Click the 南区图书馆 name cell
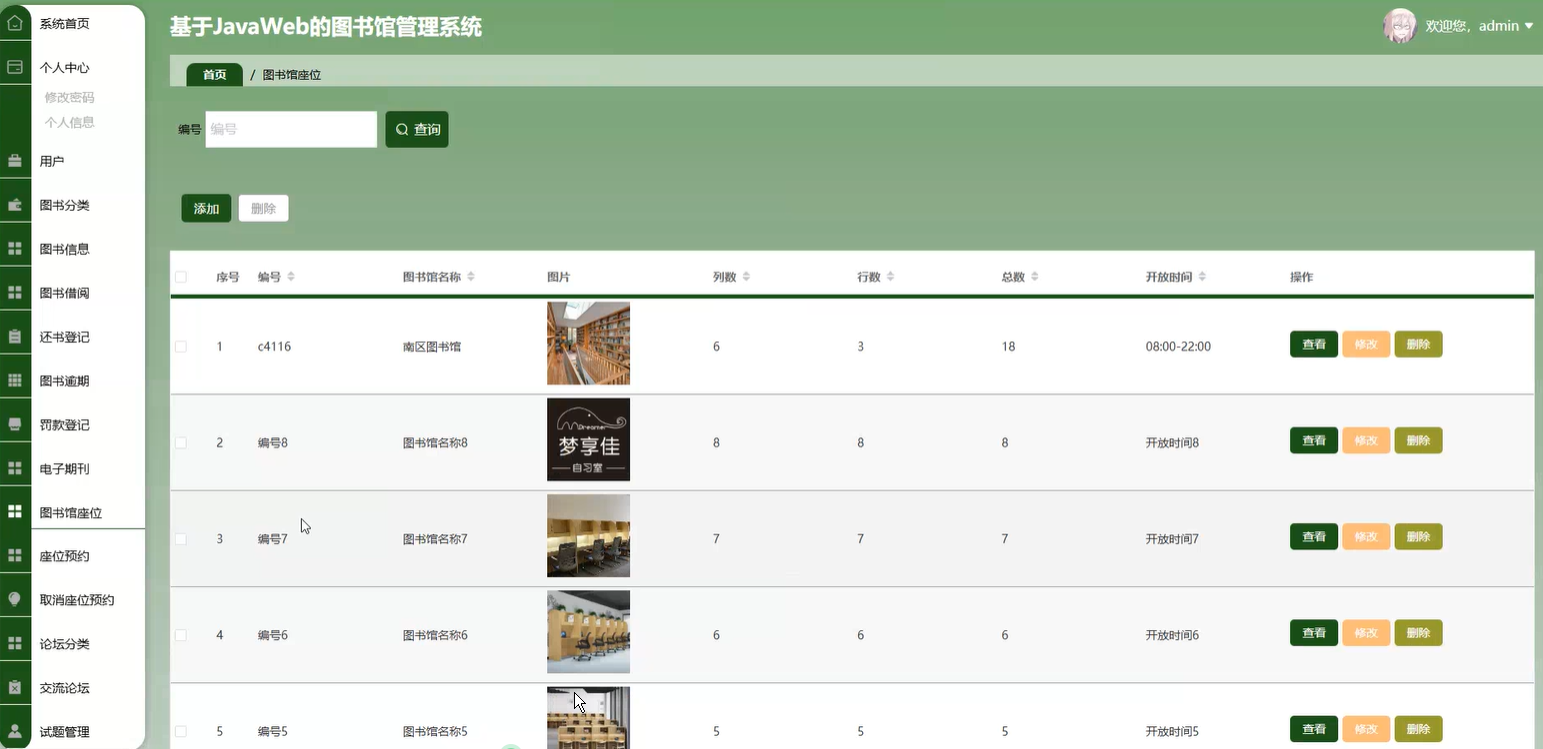The image size is (1543, 749). [x=432, y=346]
